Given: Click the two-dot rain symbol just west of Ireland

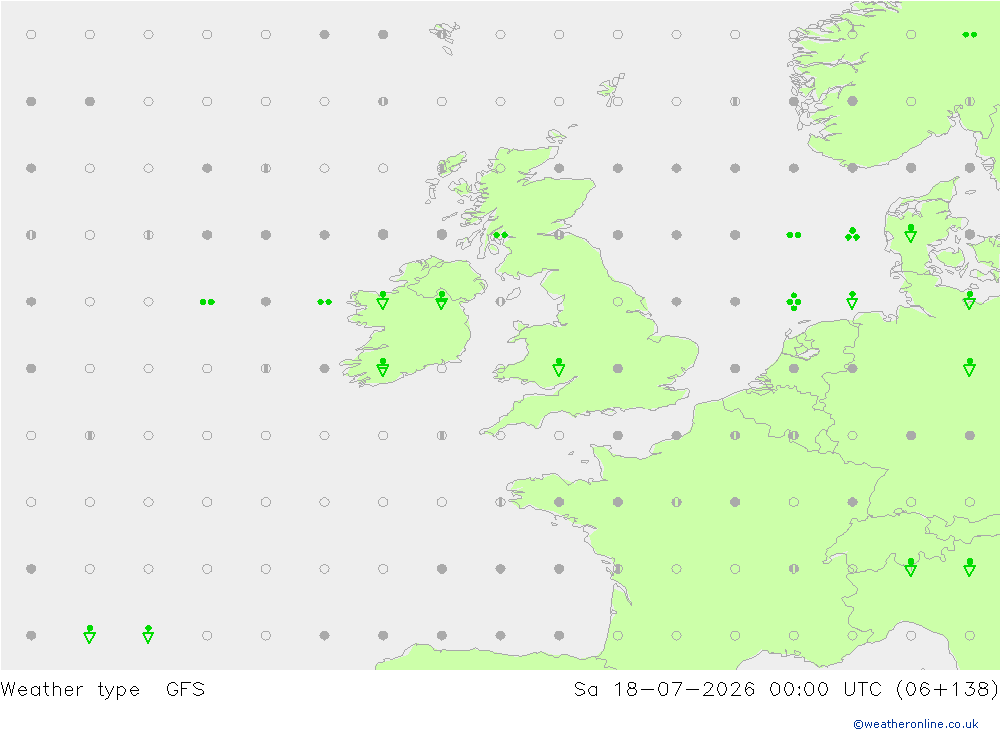Looking at the screenshot, I should point(325,302).
